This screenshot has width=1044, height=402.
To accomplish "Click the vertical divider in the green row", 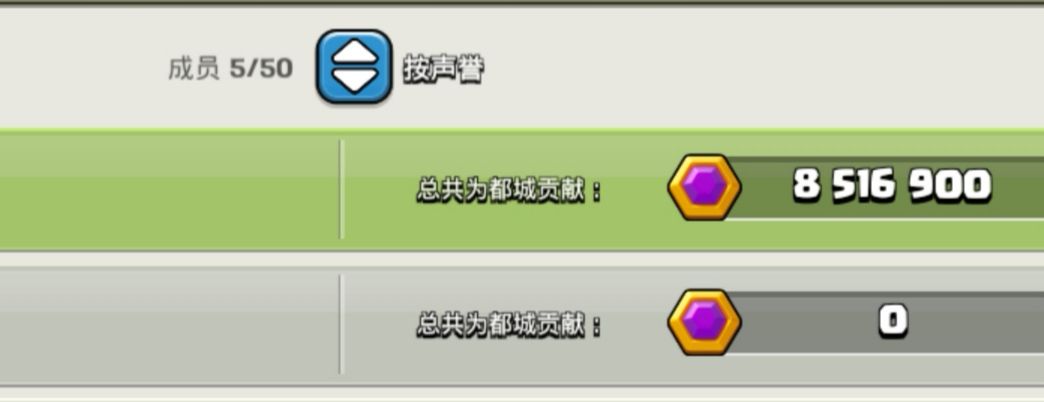I will (x=341, y=189).
